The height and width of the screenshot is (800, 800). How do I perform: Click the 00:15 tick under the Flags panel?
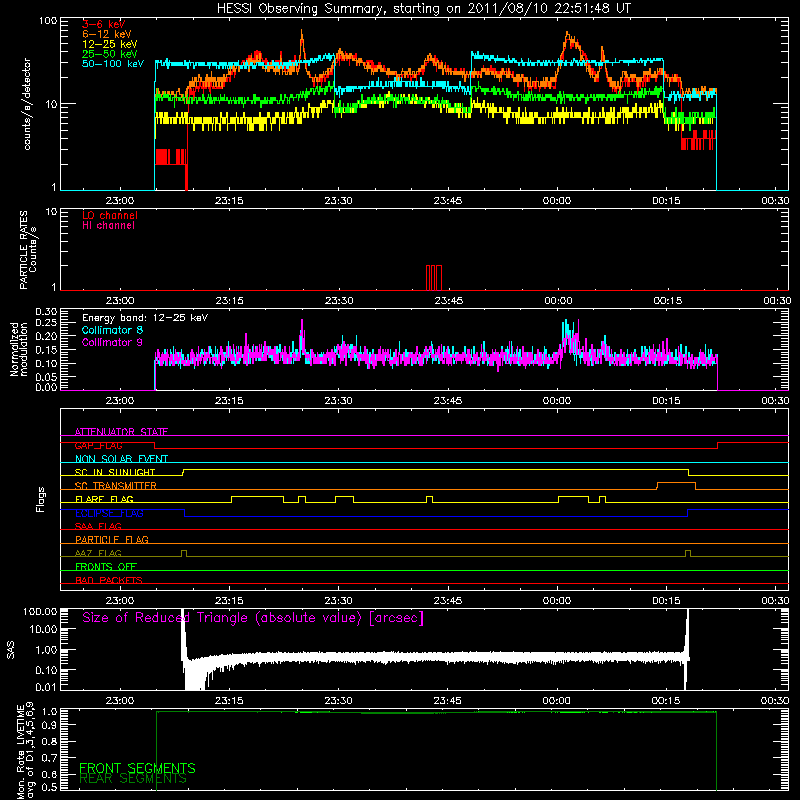[666, 601]
